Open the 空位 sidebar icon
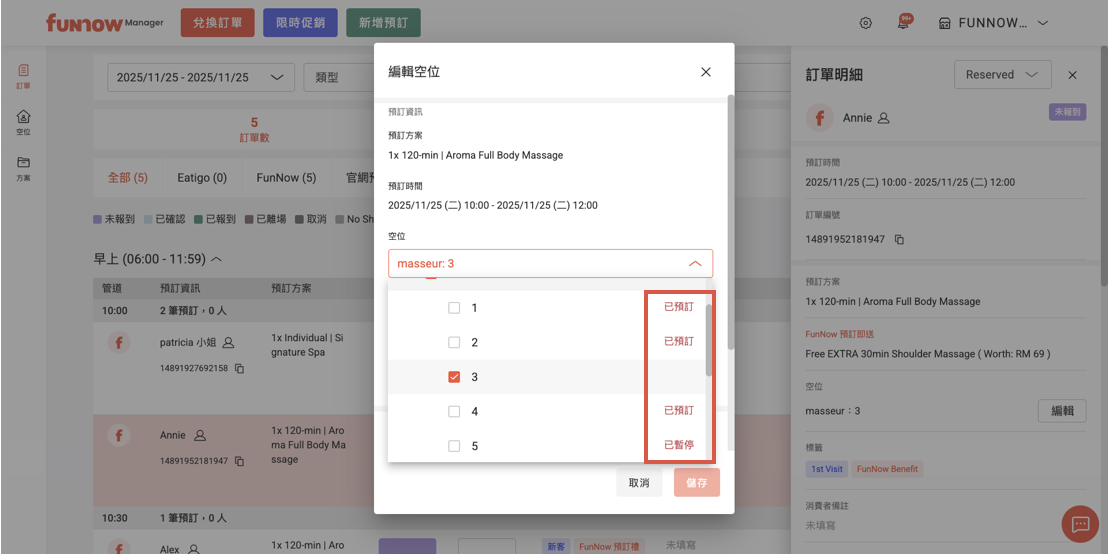The image size is (1108, 554). pos(23,122)
